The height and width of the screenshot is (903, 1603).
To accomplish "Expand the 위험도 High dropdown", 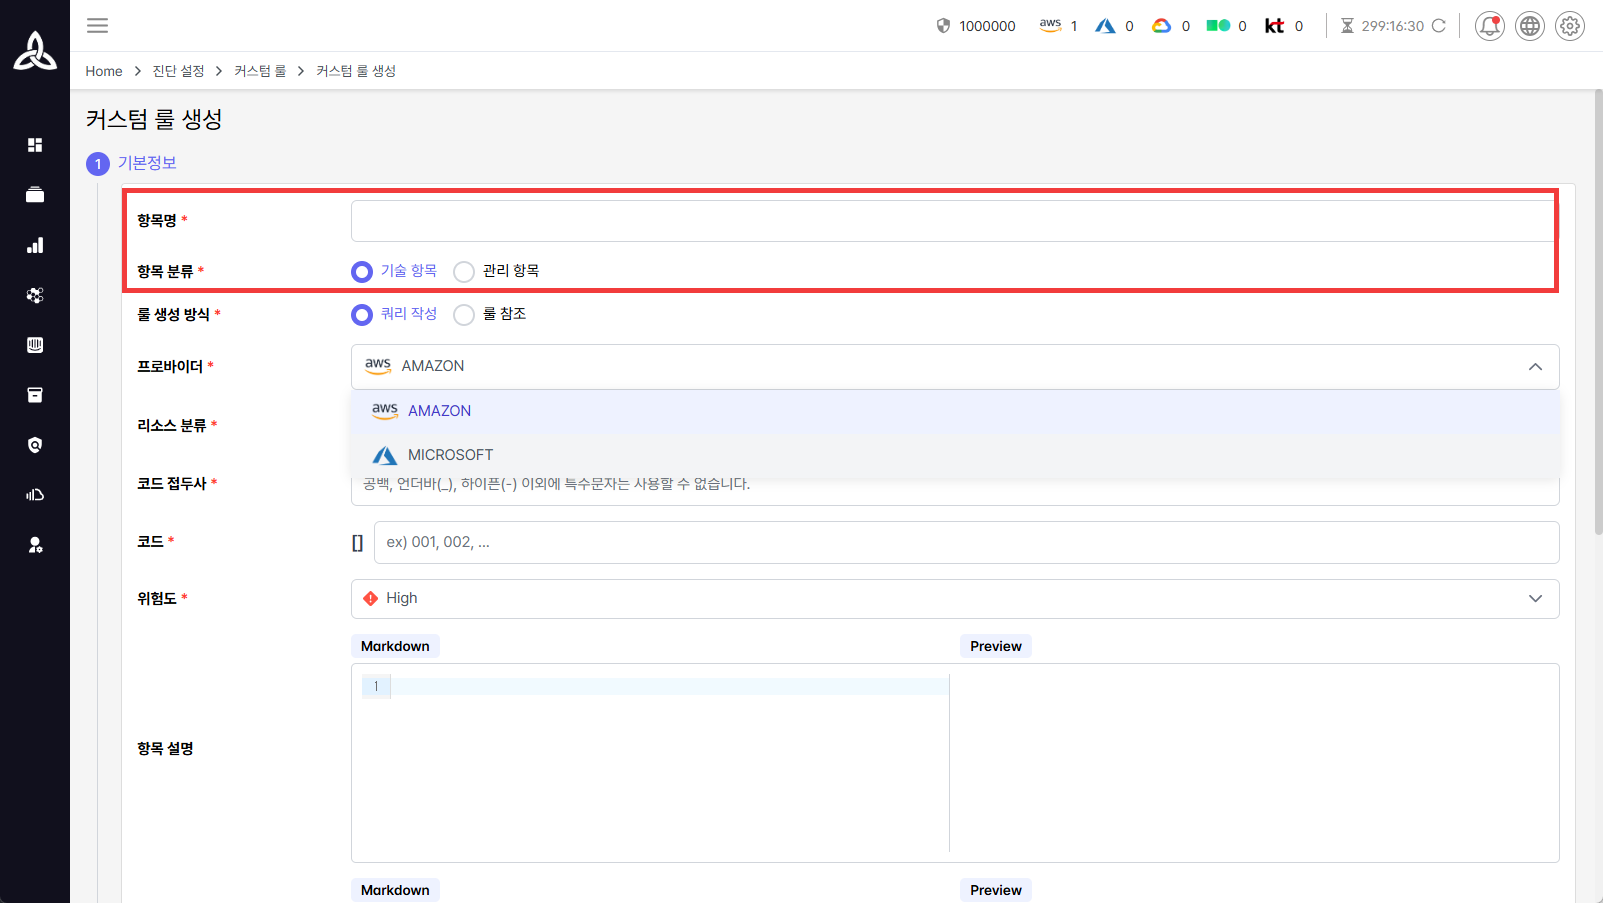I will [x=1535, y=599].
